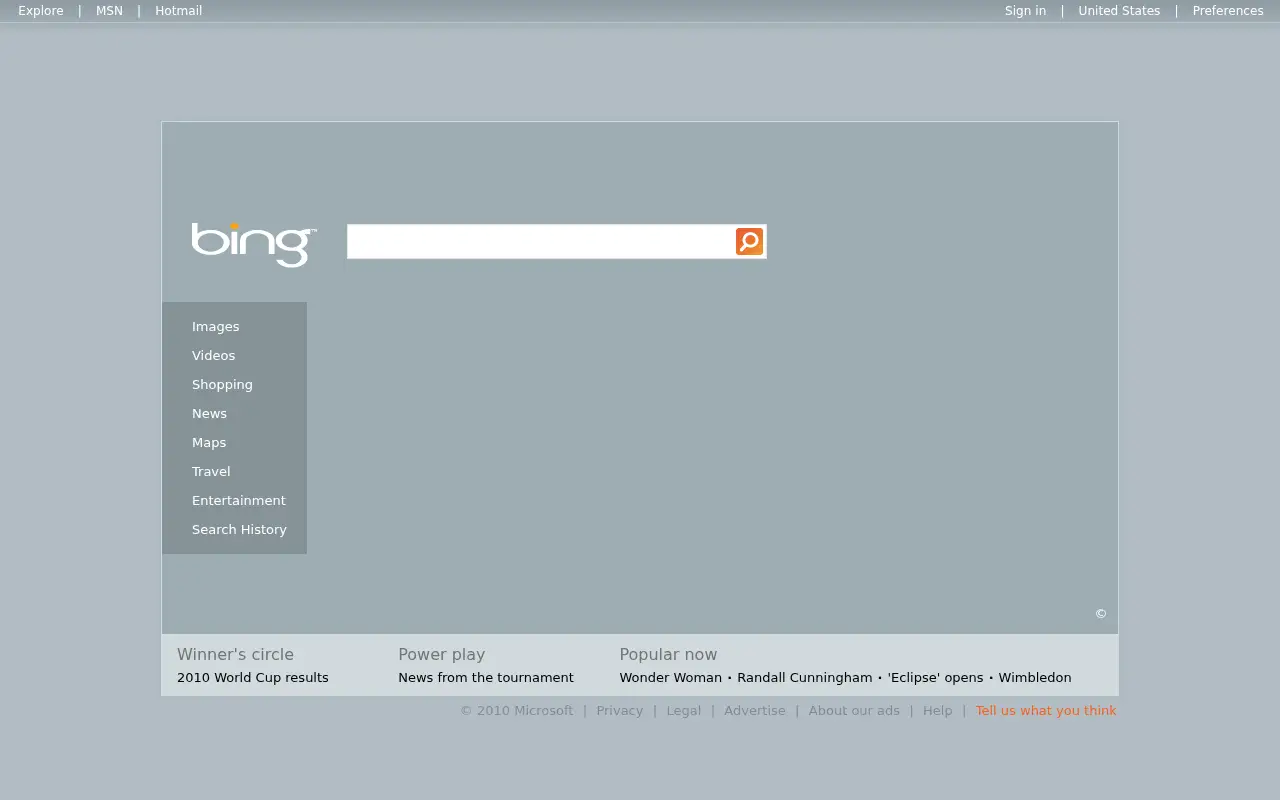Focus the Bing search text box
This screenshot has width=1280, height=800.
(x=540, y=241)
